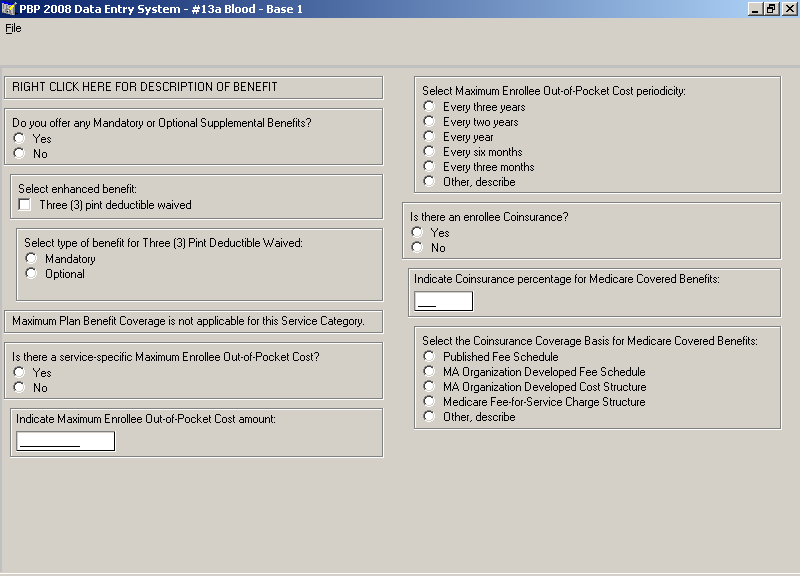Select Other, describe under Coinsurance Coverage Basis
This screenshot has width=800, height=576.
tap(430, 416)
